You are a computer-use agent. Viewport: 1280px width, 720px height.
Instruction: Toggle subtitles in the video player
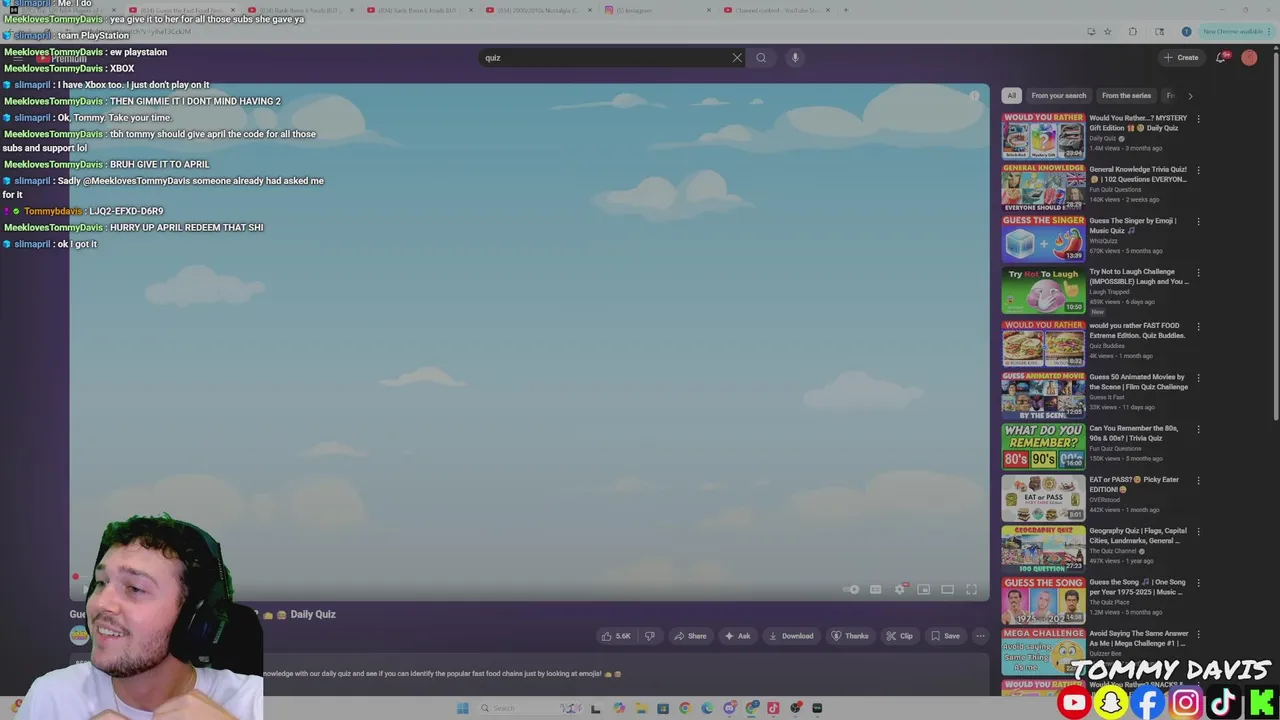tap(876, 589)
